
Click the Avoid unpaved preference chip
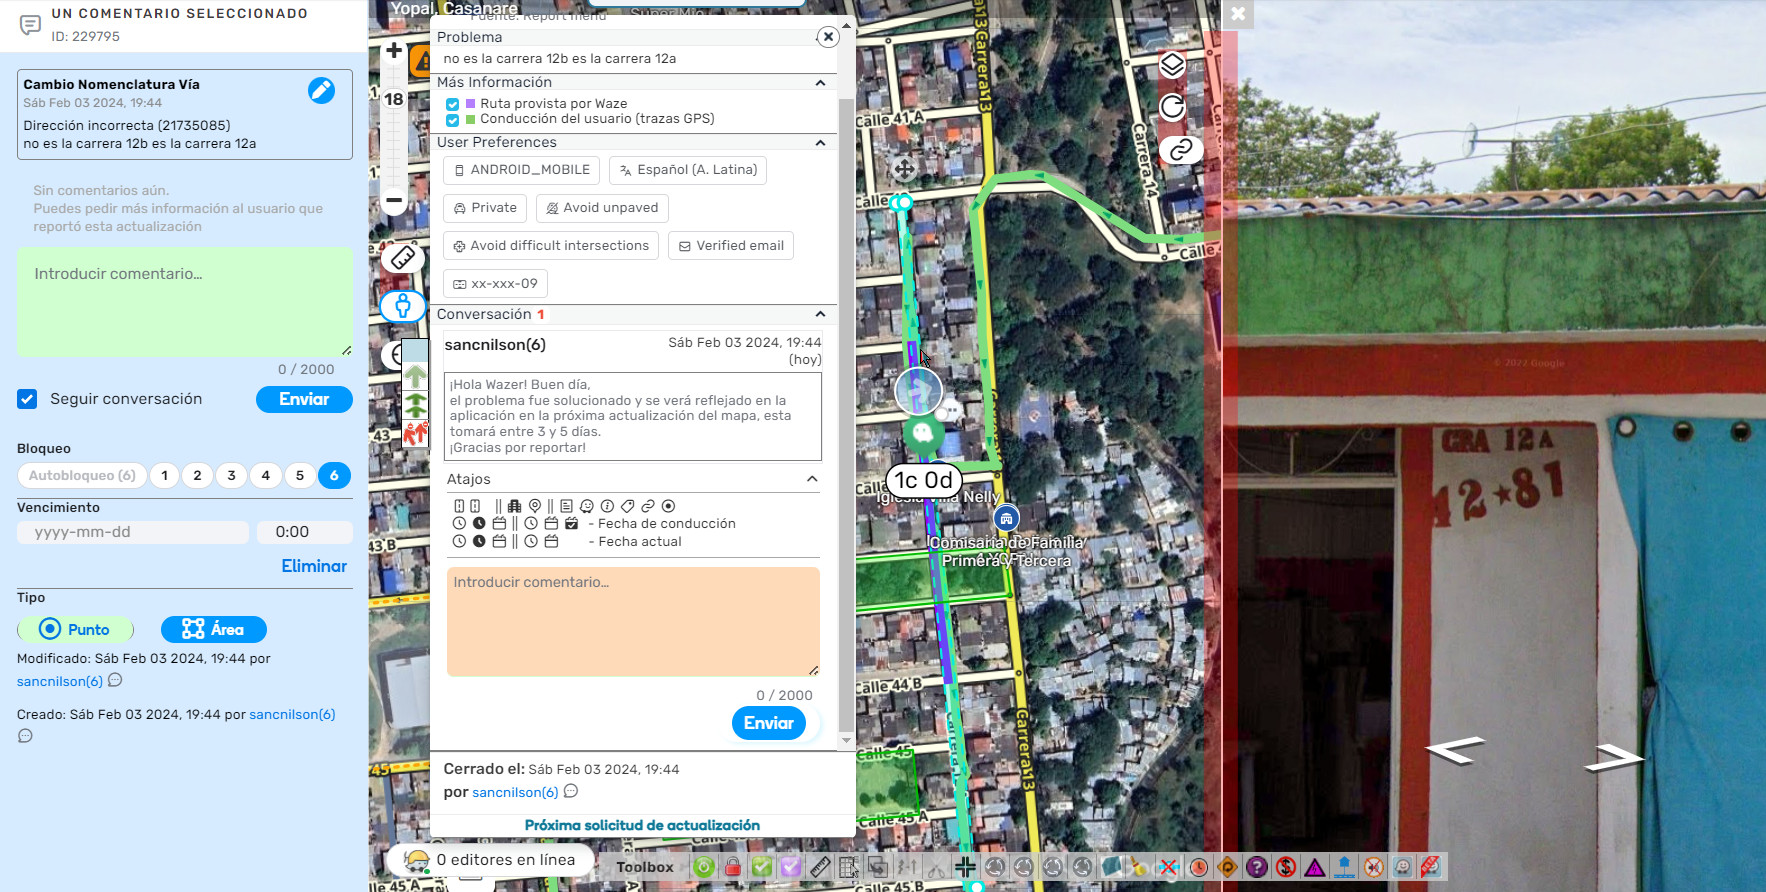pyautogui.click(x=602, y=208)
